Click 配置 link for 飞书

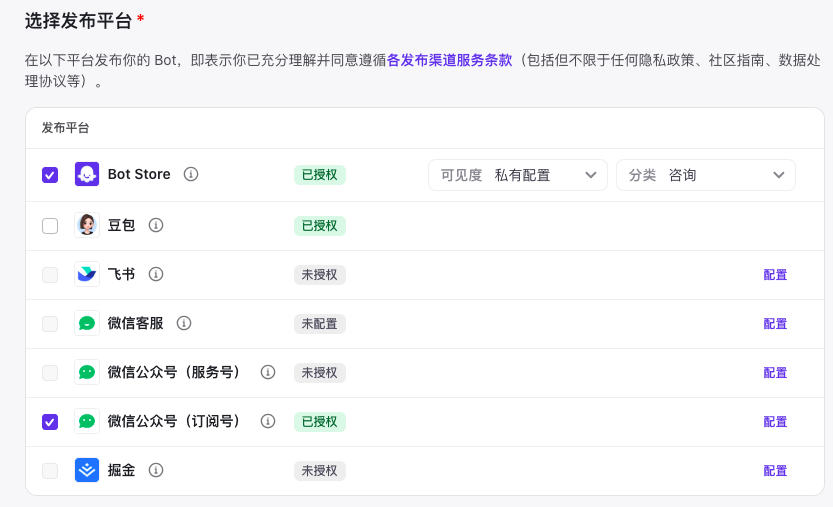coord(775,275)
